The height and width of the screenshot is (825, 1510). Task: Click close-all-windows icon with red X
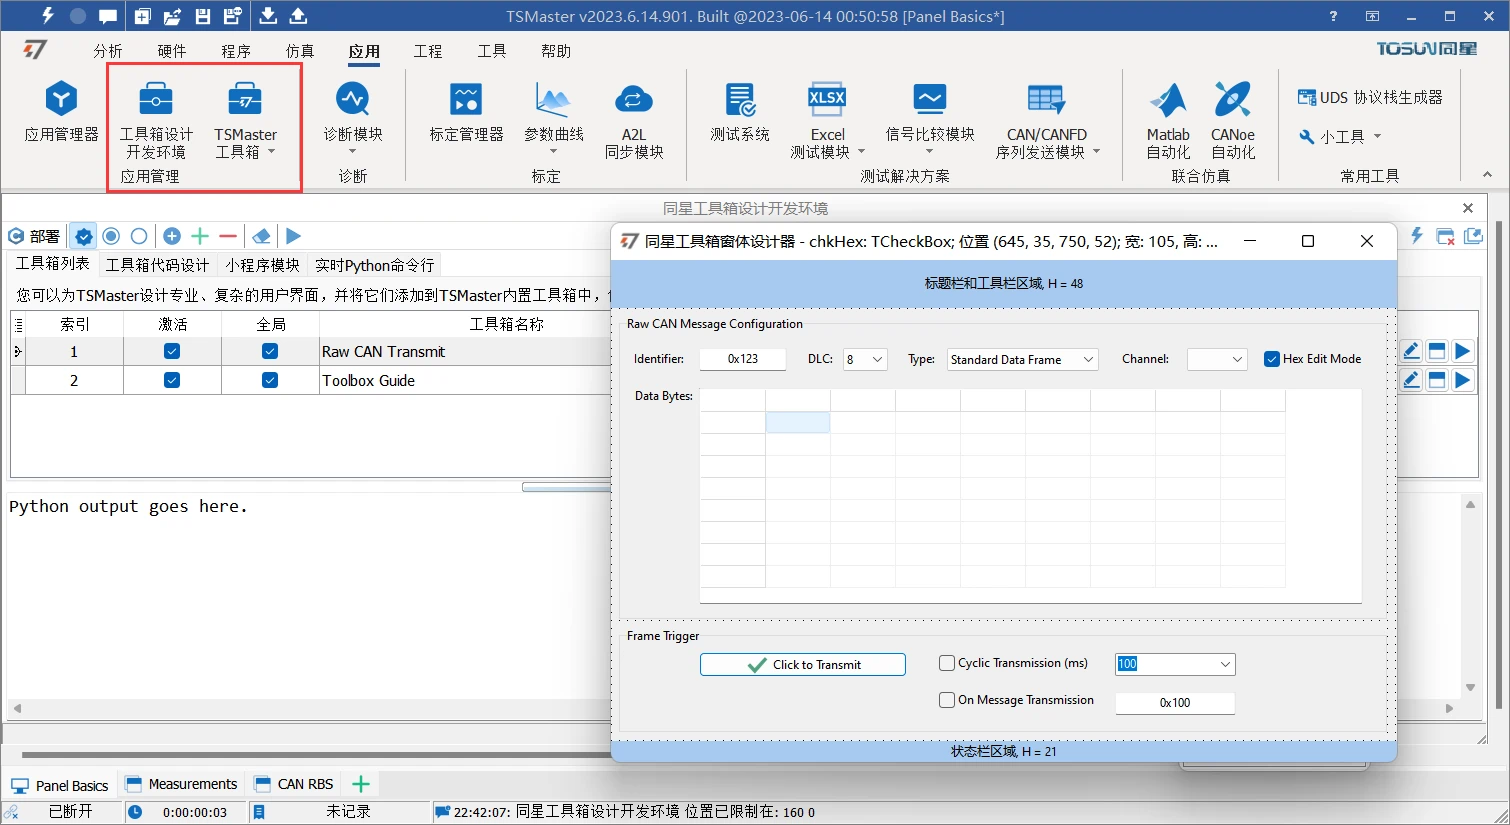click(1445, 236)
